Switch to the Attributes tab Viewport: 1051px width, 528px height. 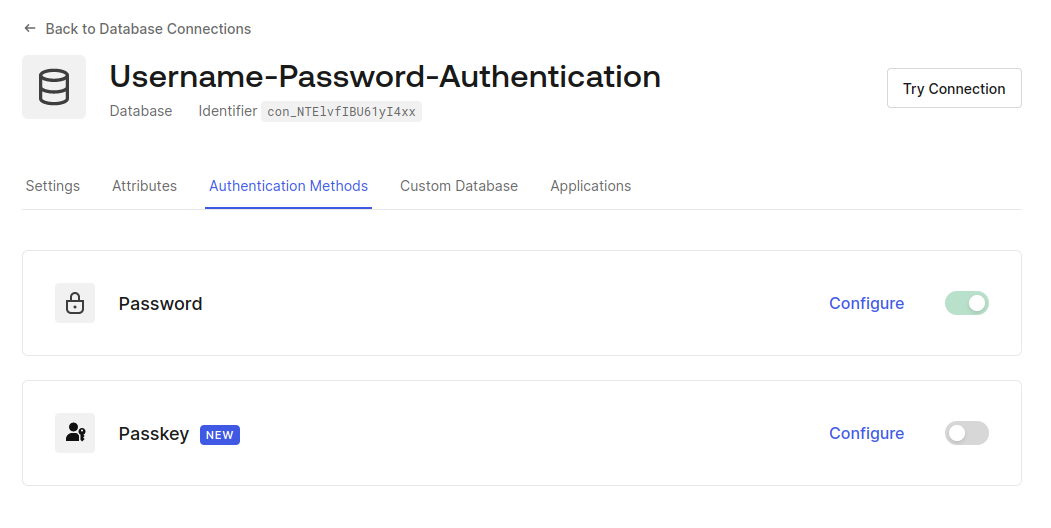click(144, 186)
